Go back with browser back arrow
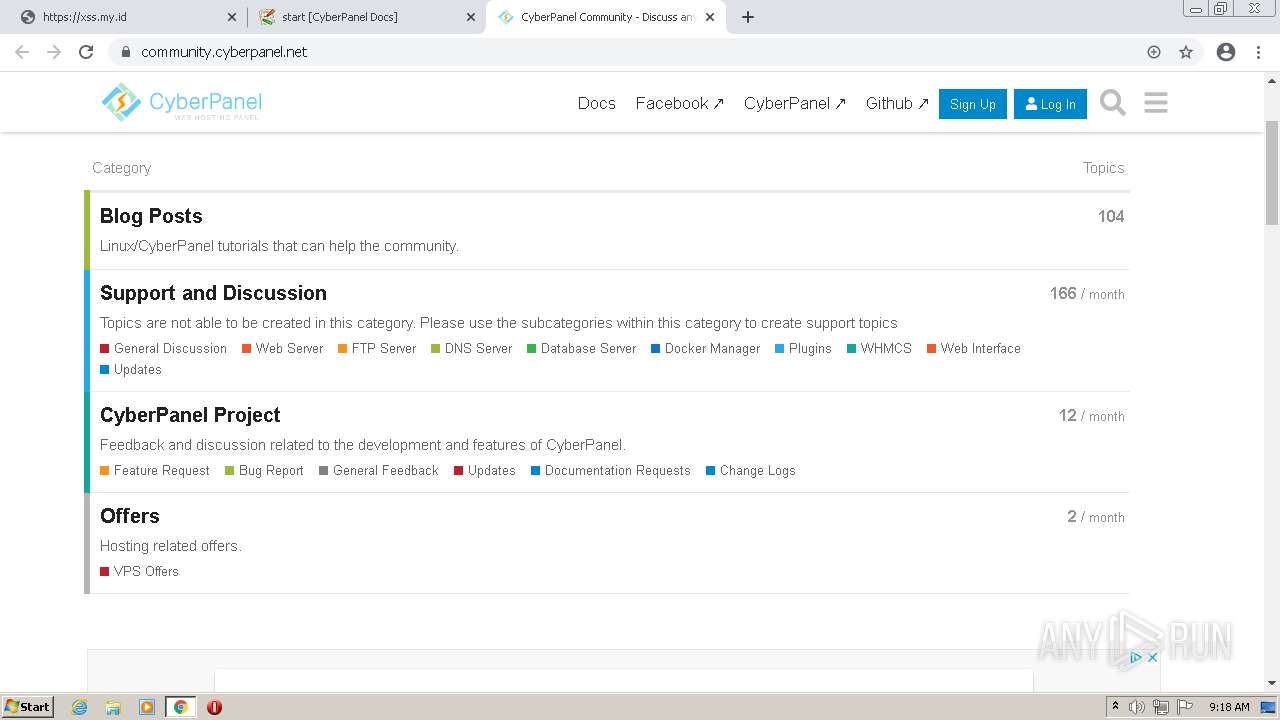 (22, 52)
